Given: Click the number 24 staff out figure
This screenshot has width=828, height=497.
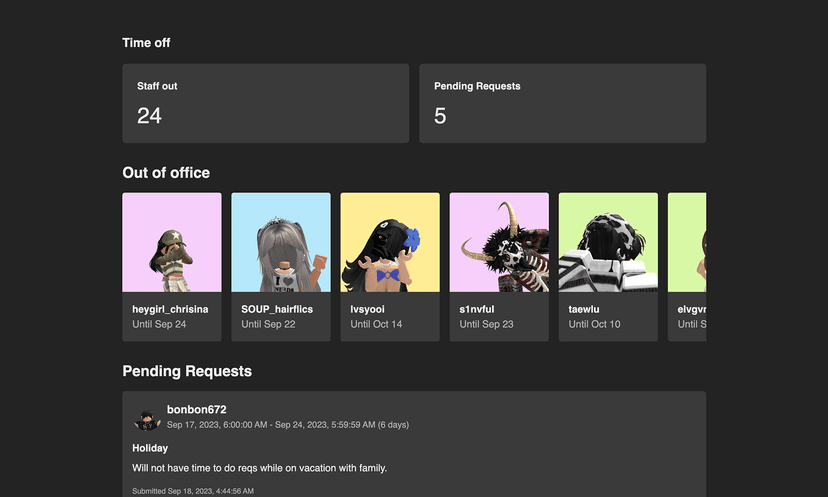Looking at the screenshot, I should [149, 116].
